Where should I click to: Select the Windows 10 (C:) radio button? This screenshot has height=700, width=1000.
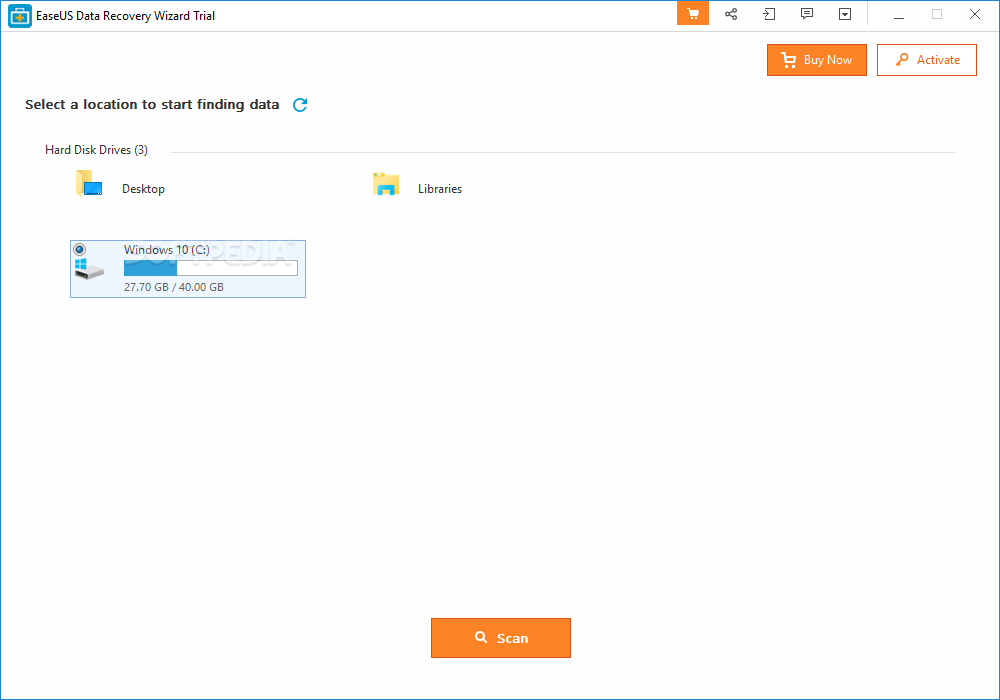click(x=80, y=249)
